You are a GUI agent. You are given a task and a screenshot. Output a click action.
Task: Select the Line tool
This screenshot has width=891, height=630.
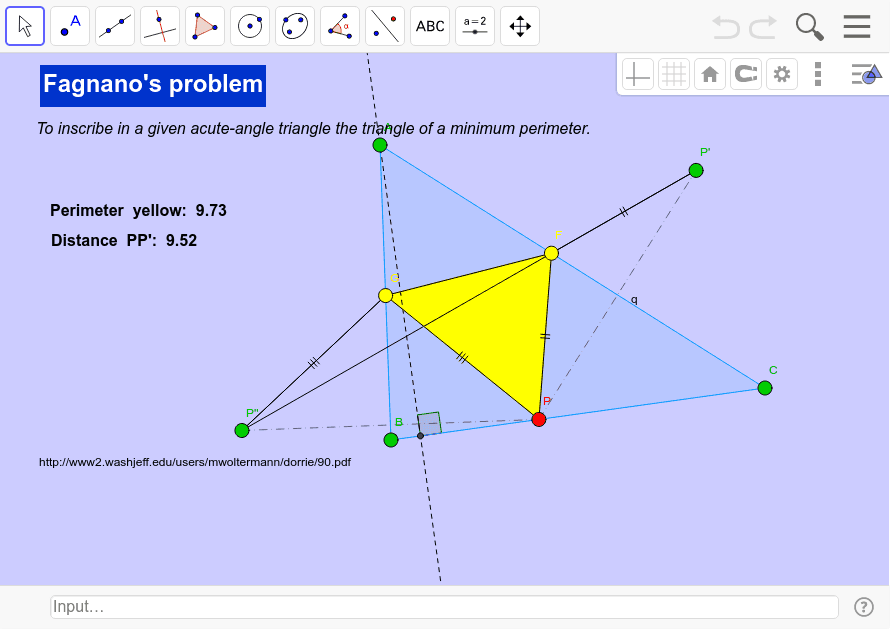coord(114,25)
